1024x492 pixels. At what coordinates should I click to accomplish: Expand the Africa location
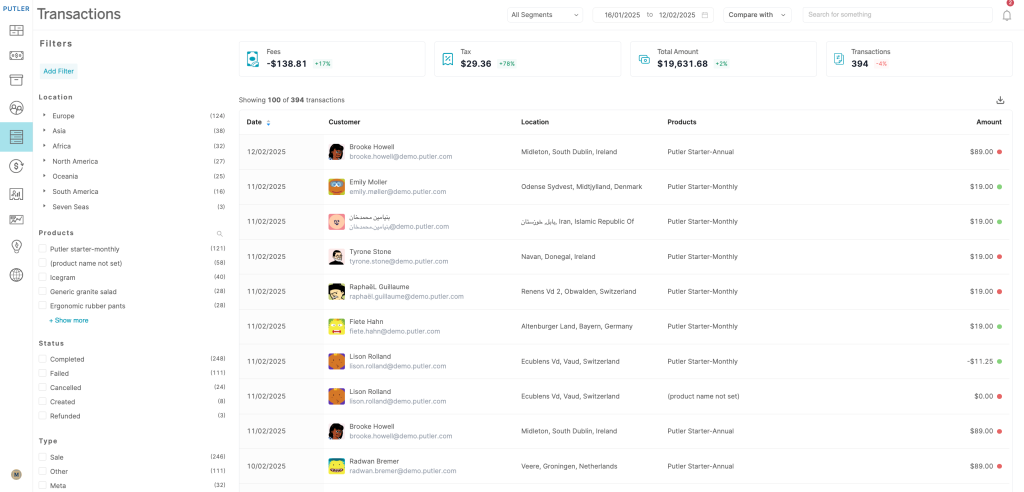[44, 145]
